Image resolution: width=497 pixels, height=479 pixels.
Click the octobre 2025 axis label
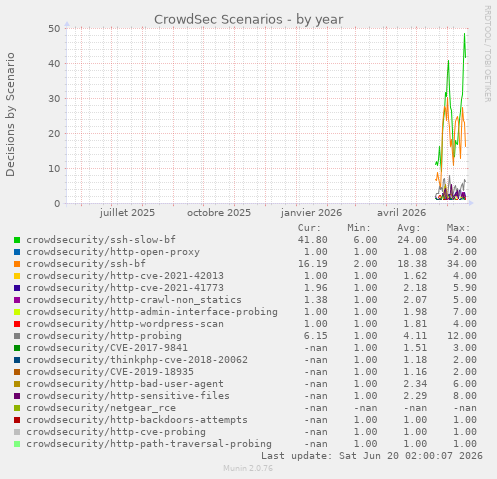click(219, 213)
